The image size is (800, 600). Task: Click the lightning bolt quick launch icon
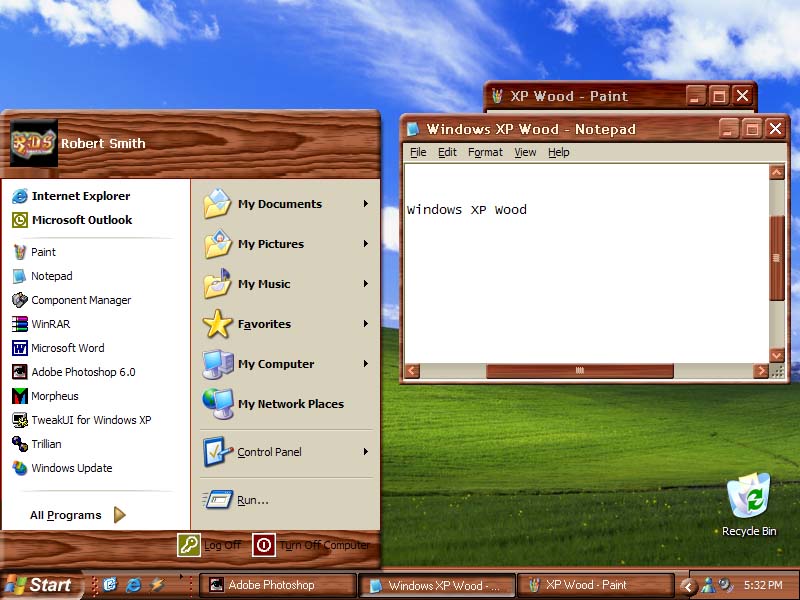(157, 585)
